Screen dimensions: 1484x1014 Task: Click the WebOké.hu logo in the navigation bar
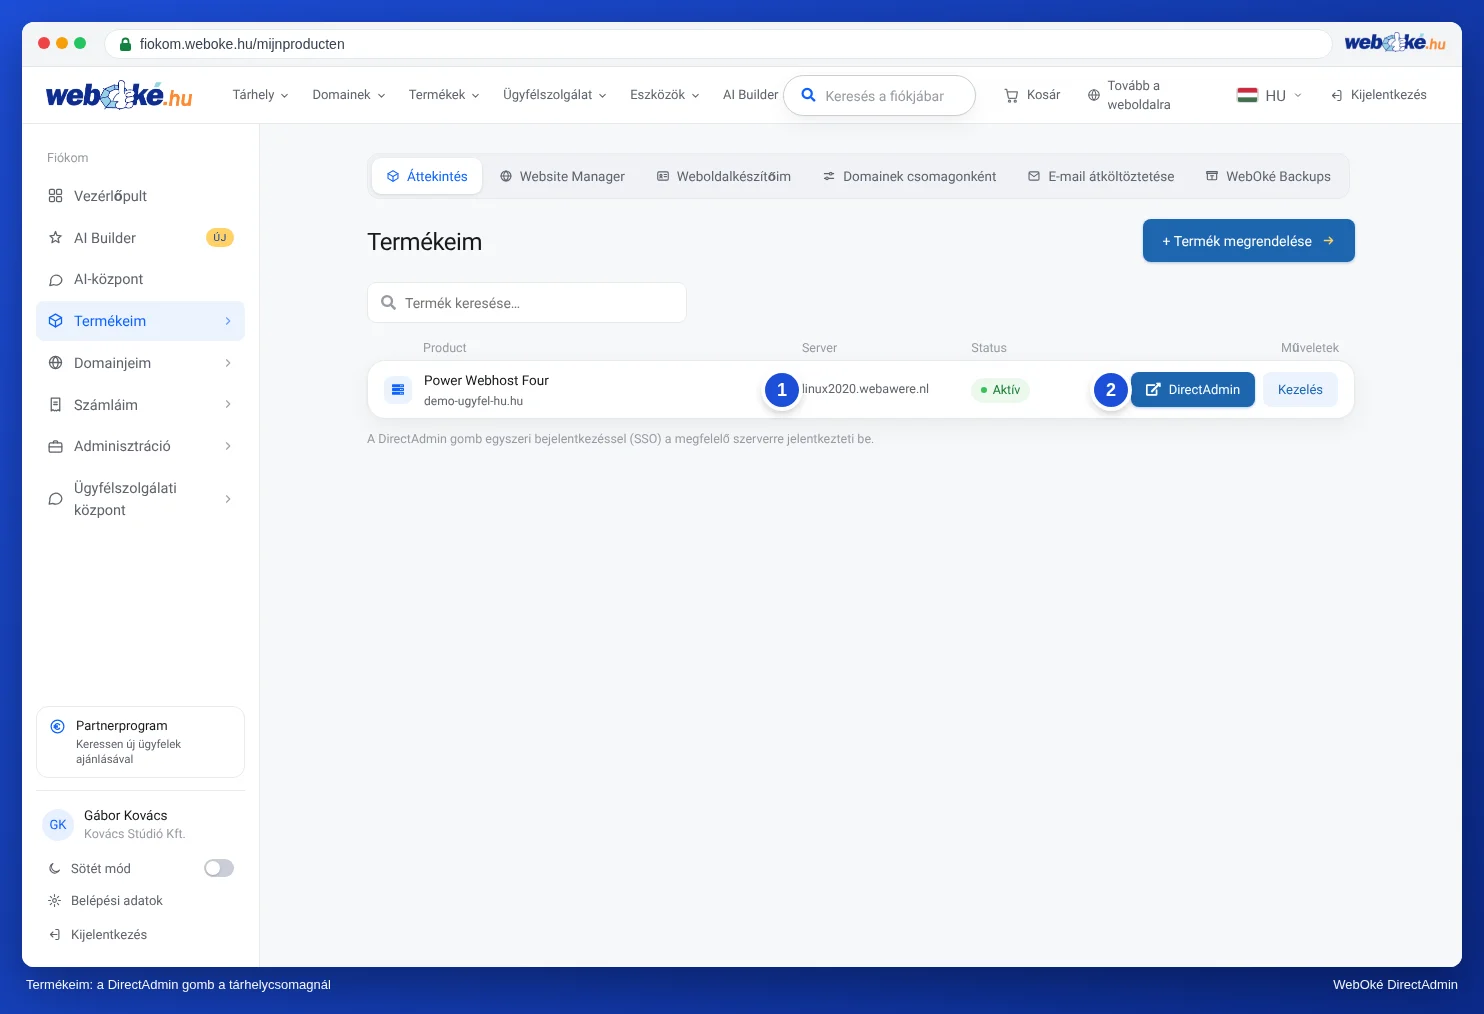(x=119, y=95)
